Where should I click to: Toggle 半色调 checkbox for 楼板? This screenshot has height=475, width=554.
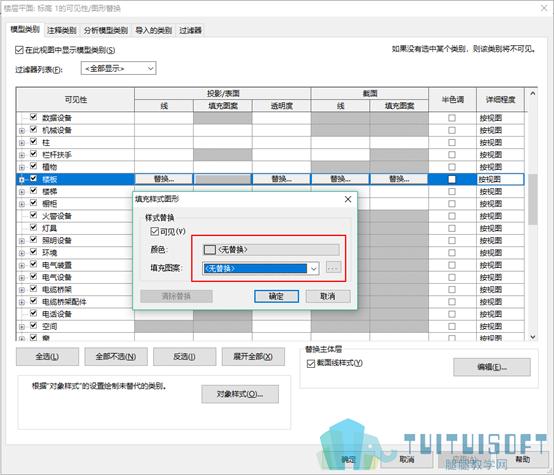click(x=452, y=179)
